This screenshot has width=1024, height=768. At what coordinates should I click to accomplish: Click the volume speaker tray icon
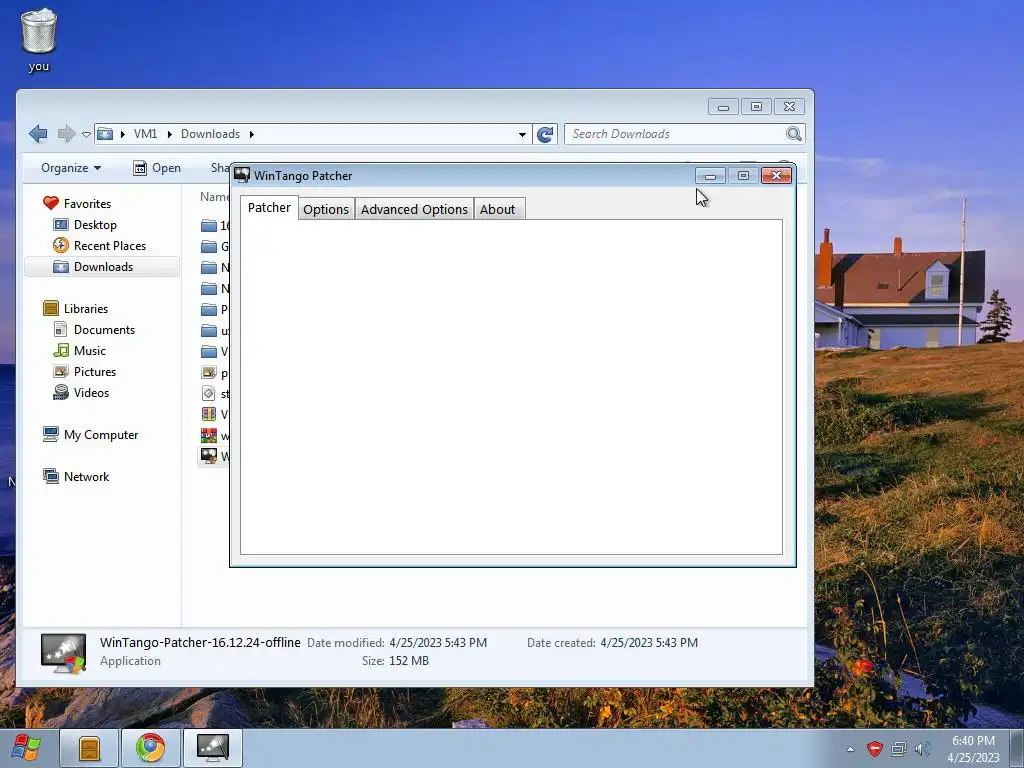[922, 749]
